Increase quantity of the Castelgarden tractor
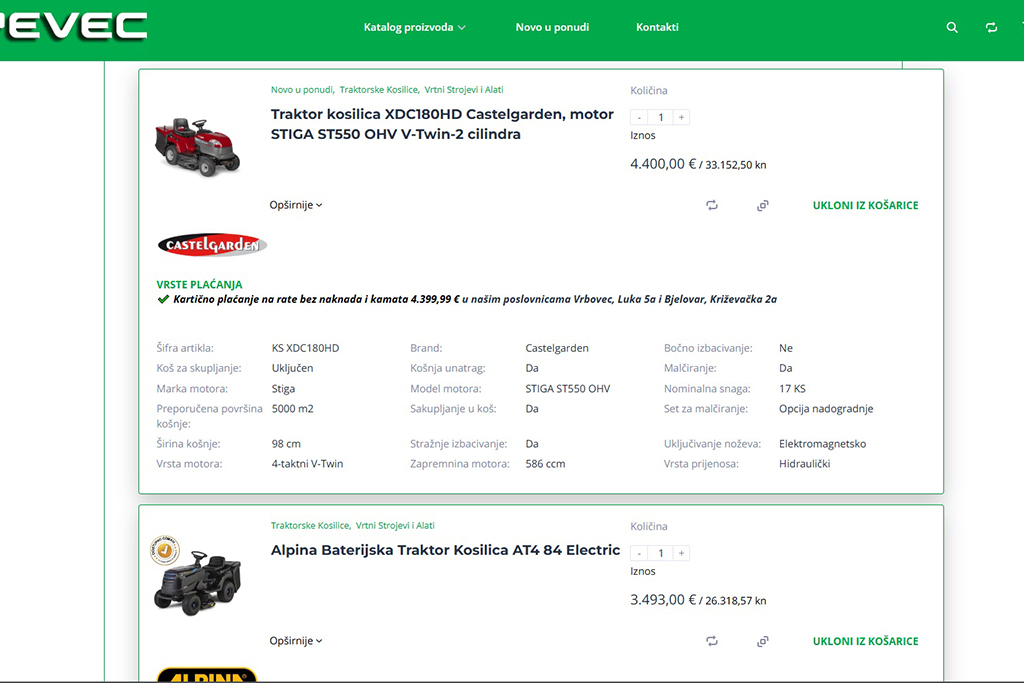 tap(681, 116)
